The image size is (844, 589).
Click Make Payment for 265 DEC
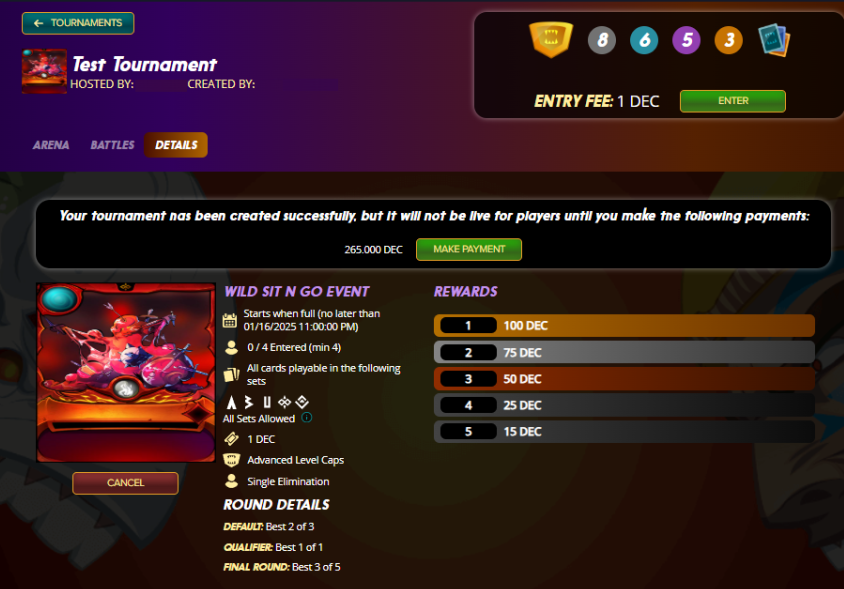point(469,249)
